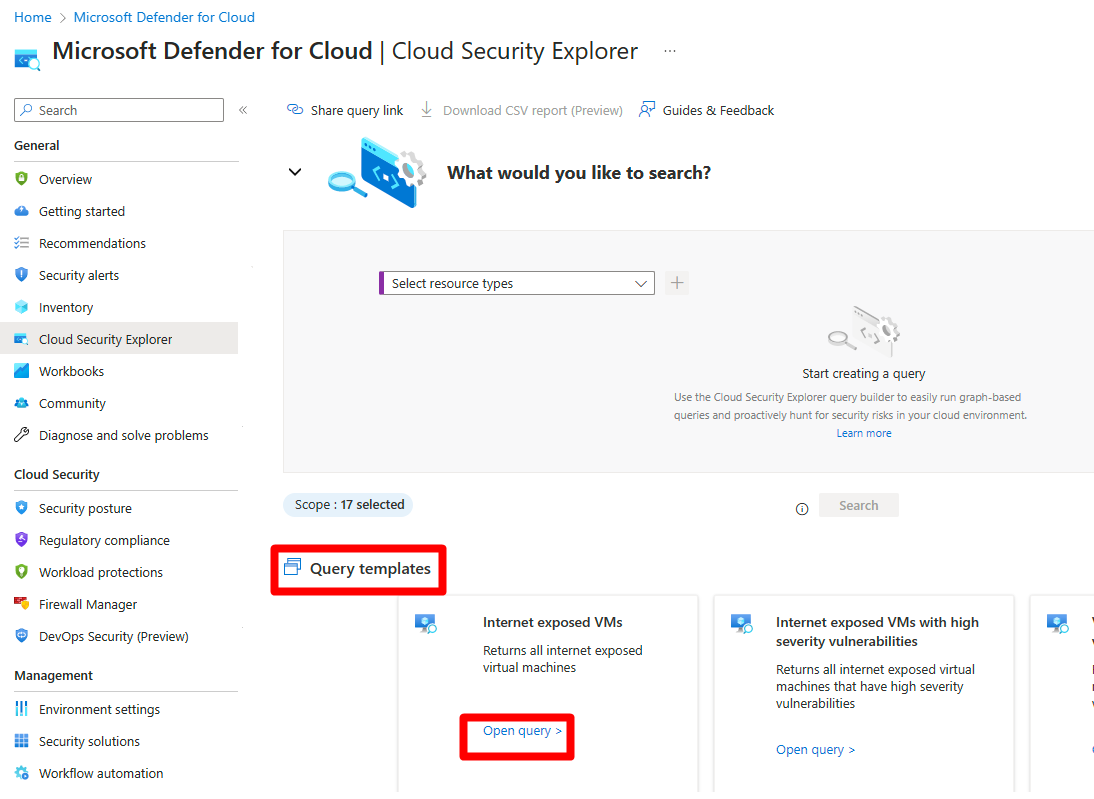The width and height of the screenshot is (1094, 799).
Task: Click the Workbooks chart icon
Action: pyautogui.click(x=22, y=371)
